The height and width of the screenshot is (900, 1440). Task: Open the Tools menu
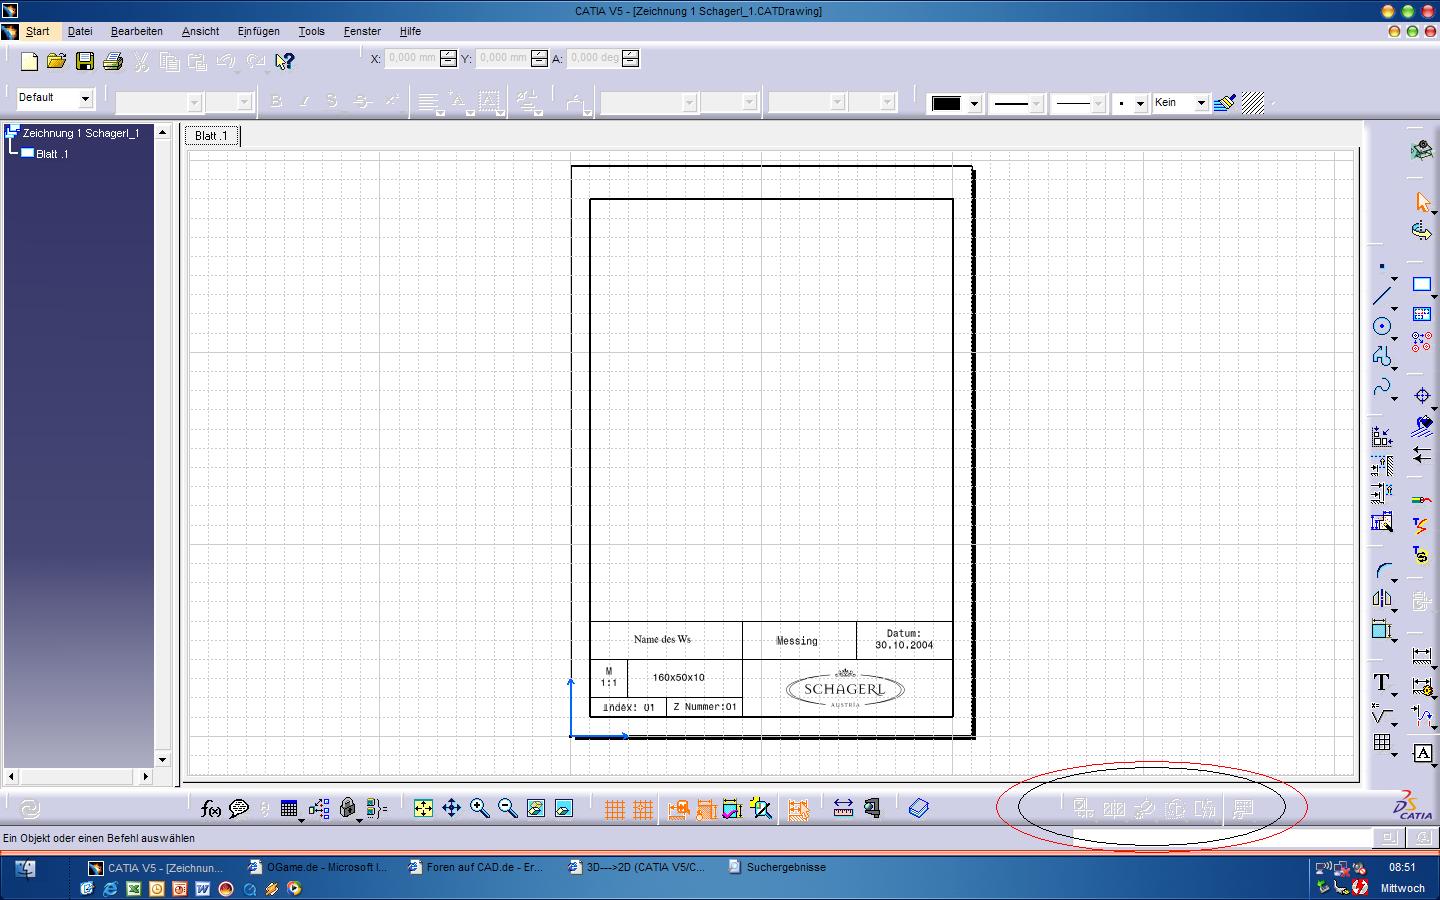tap(311, 32)
